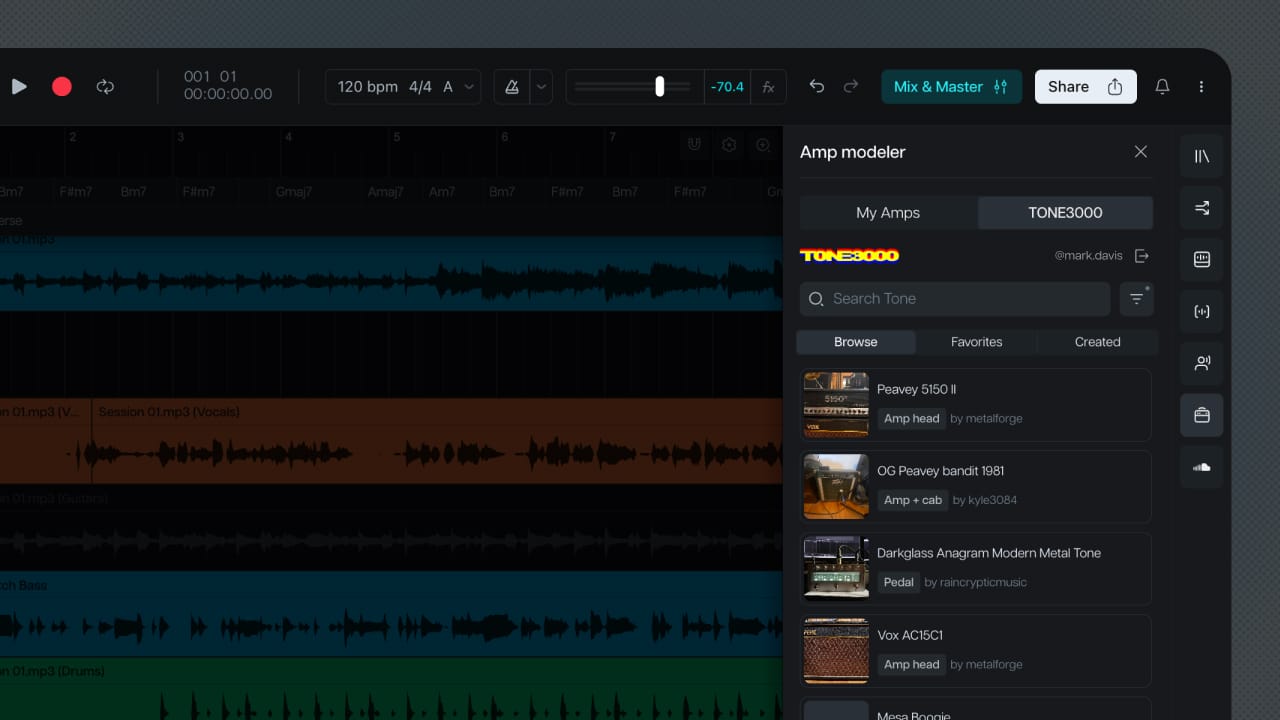
Task: Open notifications bell
Action: pyautogui.click(x=1162, y=87)
